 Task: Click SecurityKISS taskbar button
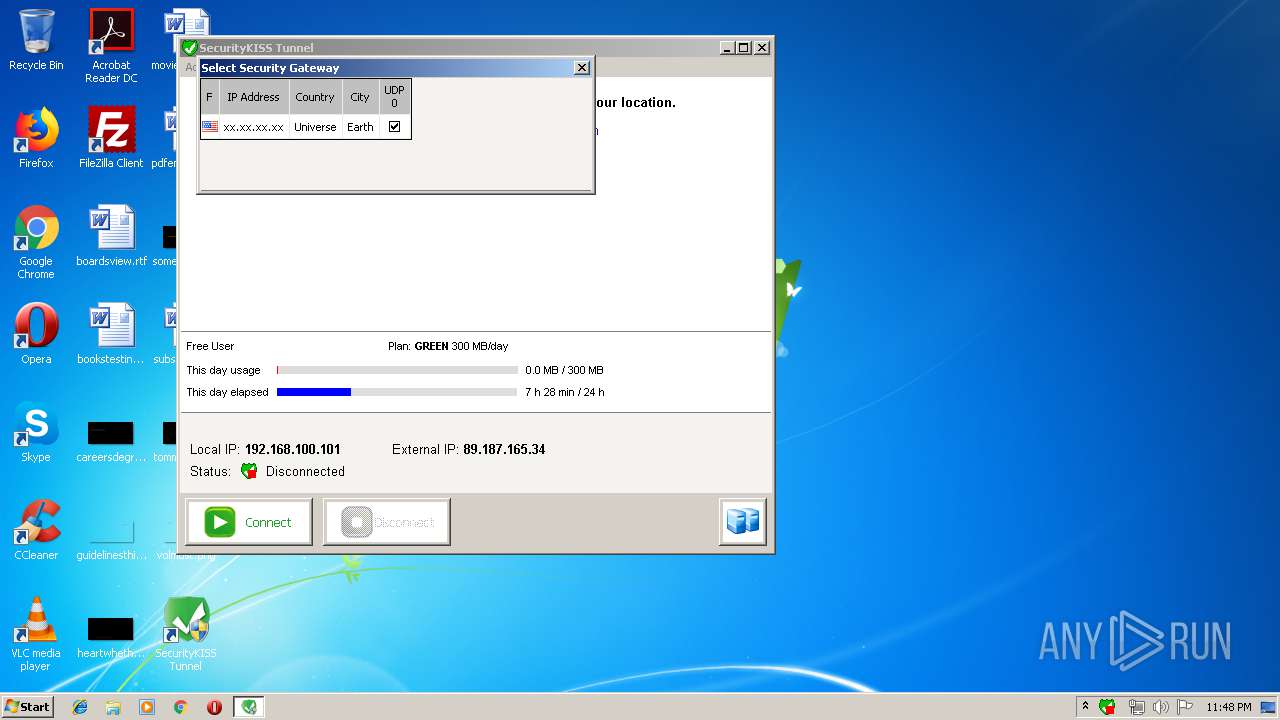249,707
